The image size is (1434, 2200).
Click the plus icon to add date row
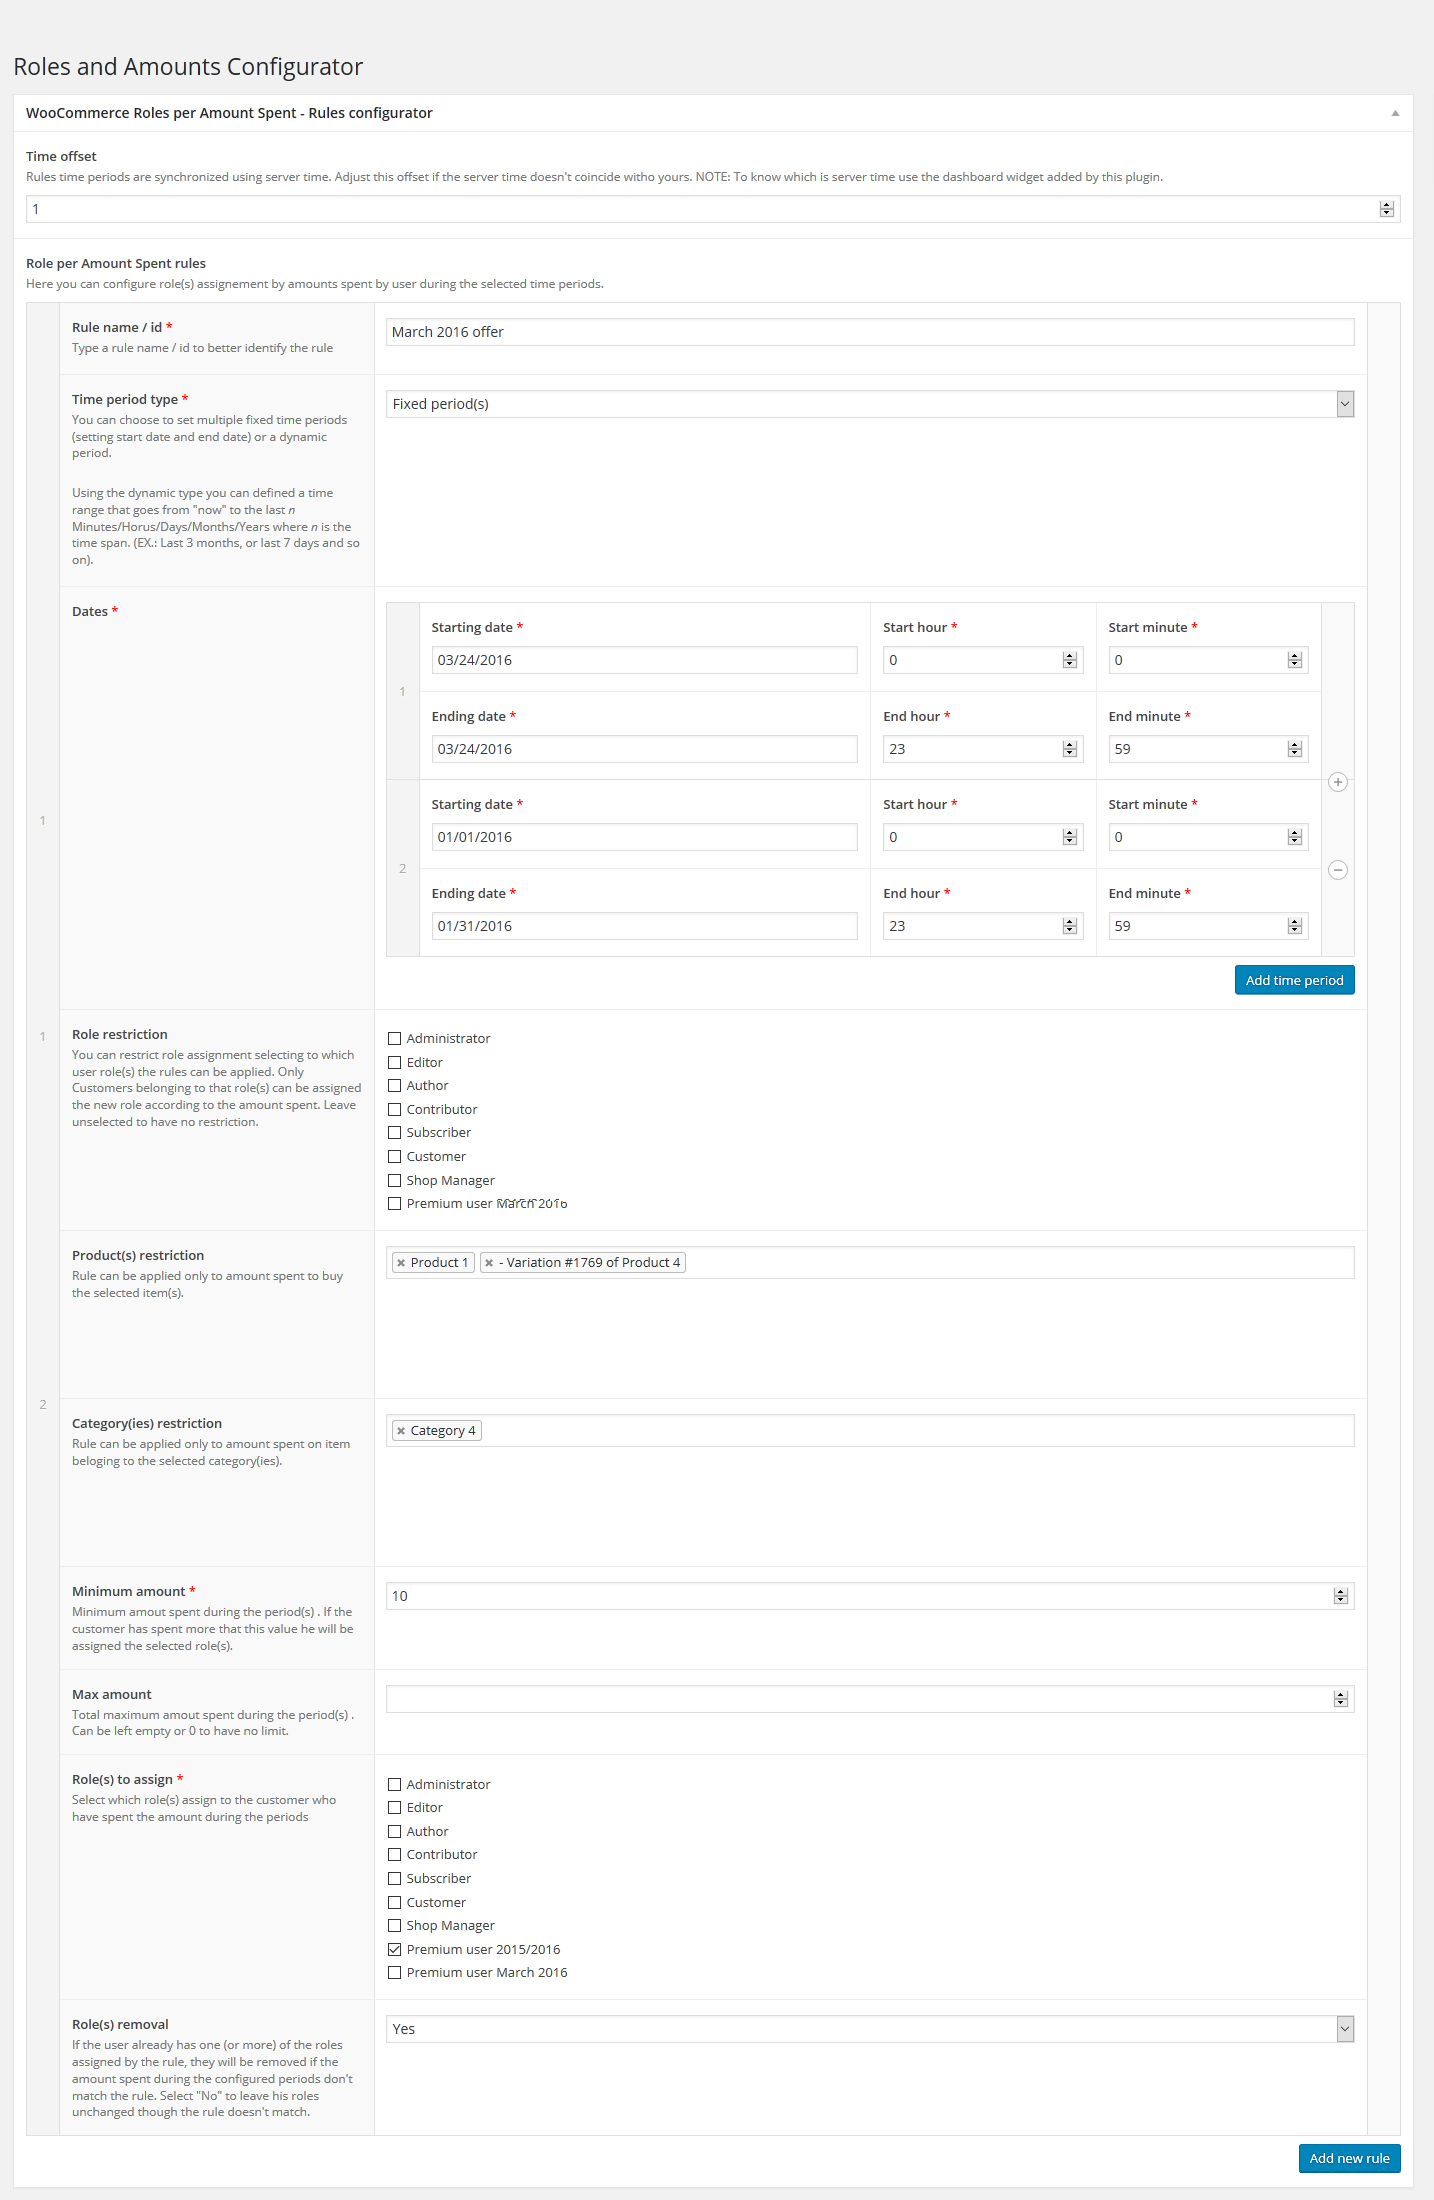pyautogui.click(x=1338, y=782)
